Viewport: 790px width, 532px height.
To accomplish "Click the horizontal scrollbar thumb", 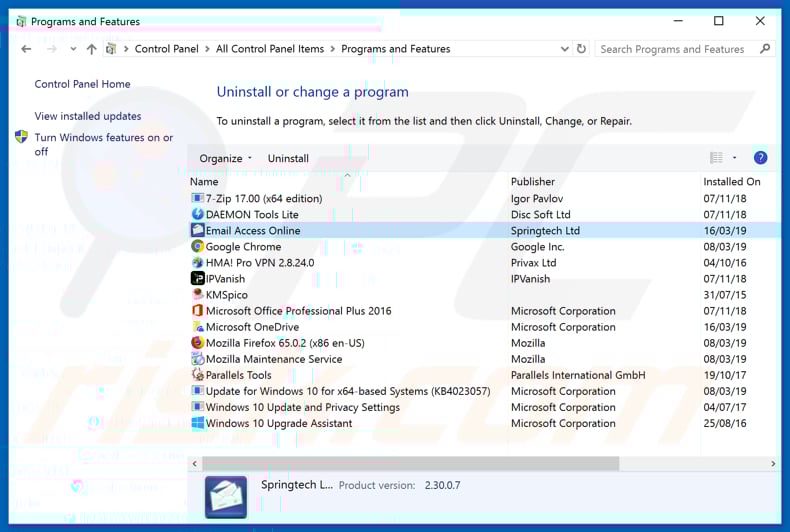I will (410, 463).
